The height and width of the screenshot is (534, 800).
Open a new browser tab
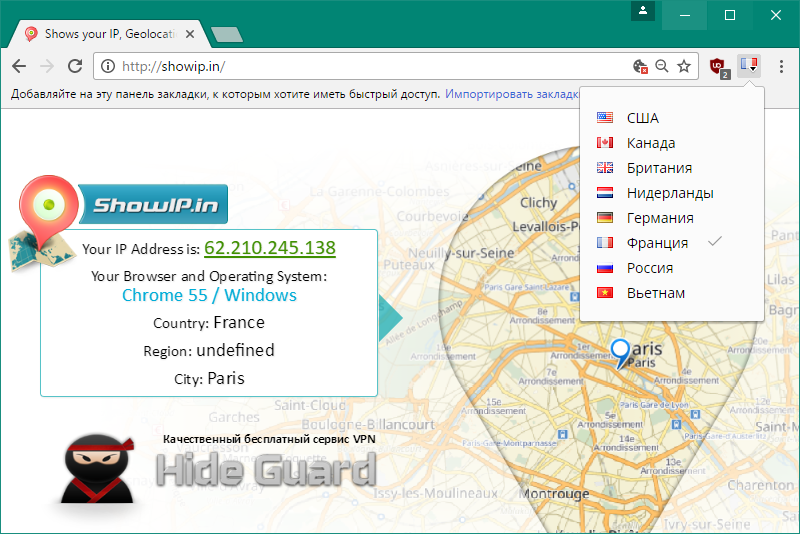pyautogui.click(x=227, y=35)
